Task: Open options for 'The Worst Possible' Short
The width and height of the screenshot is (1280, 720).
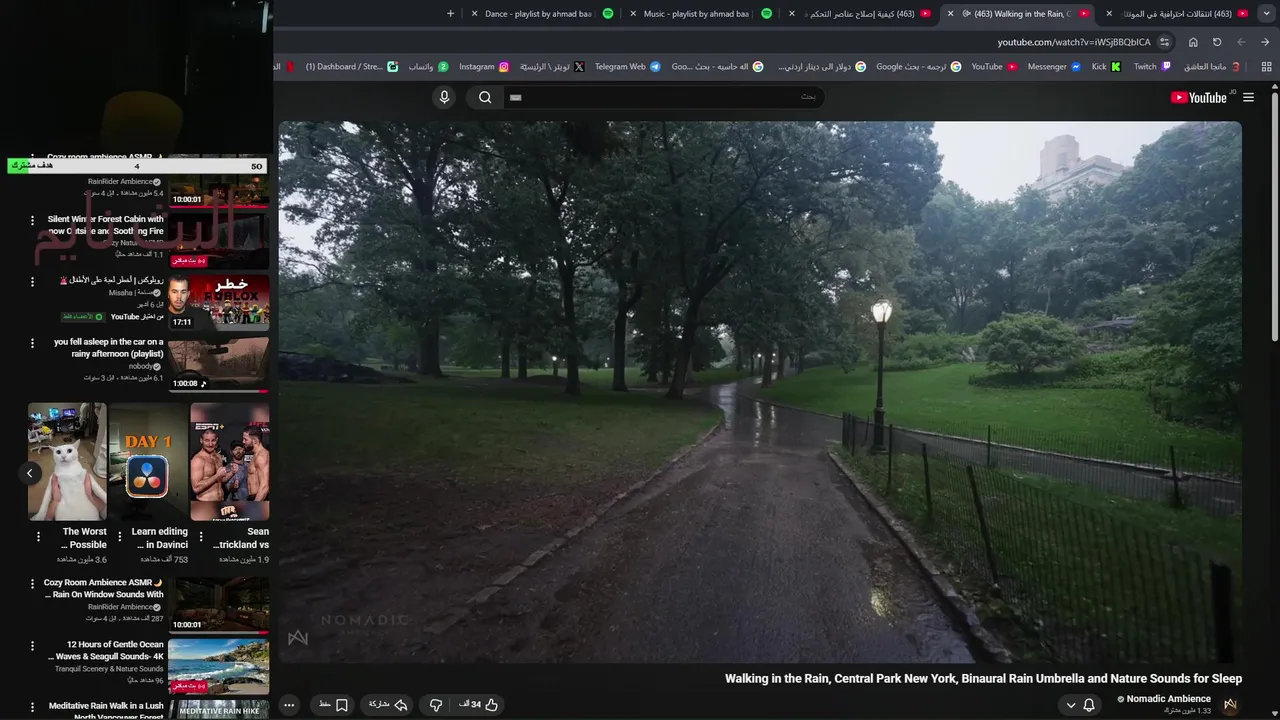Action: coord(39,538)
